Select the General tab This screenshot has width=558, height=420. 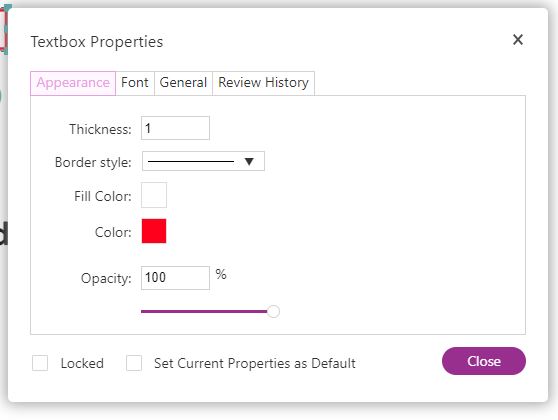click(x=183, y=83)
